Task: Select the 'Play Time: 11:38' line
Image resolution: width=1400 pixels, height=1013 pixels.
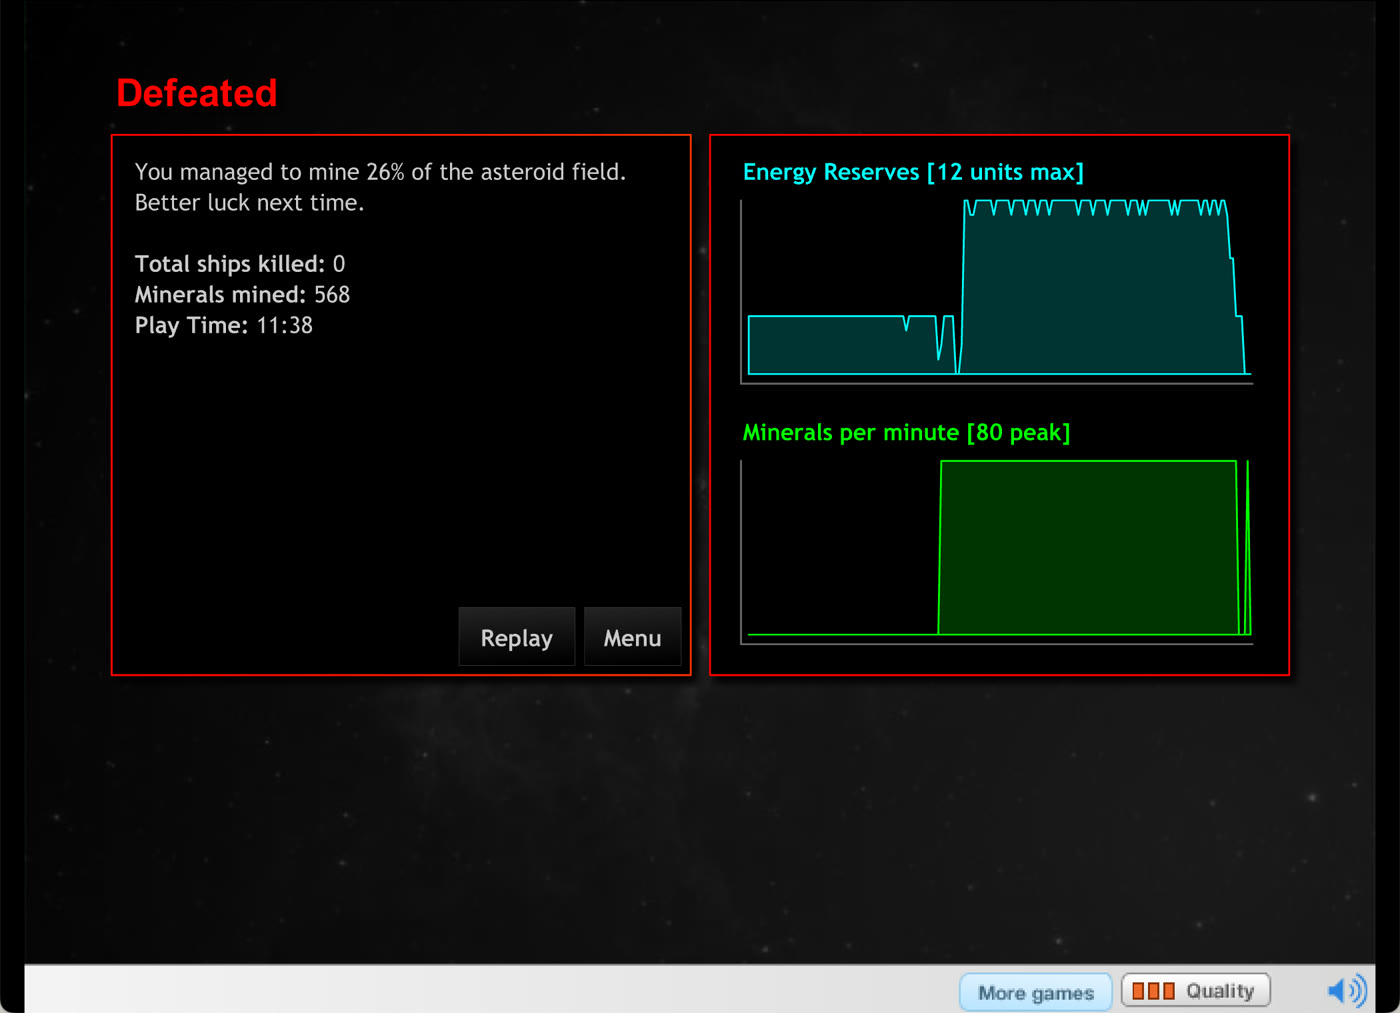Action: coord(224,326)
